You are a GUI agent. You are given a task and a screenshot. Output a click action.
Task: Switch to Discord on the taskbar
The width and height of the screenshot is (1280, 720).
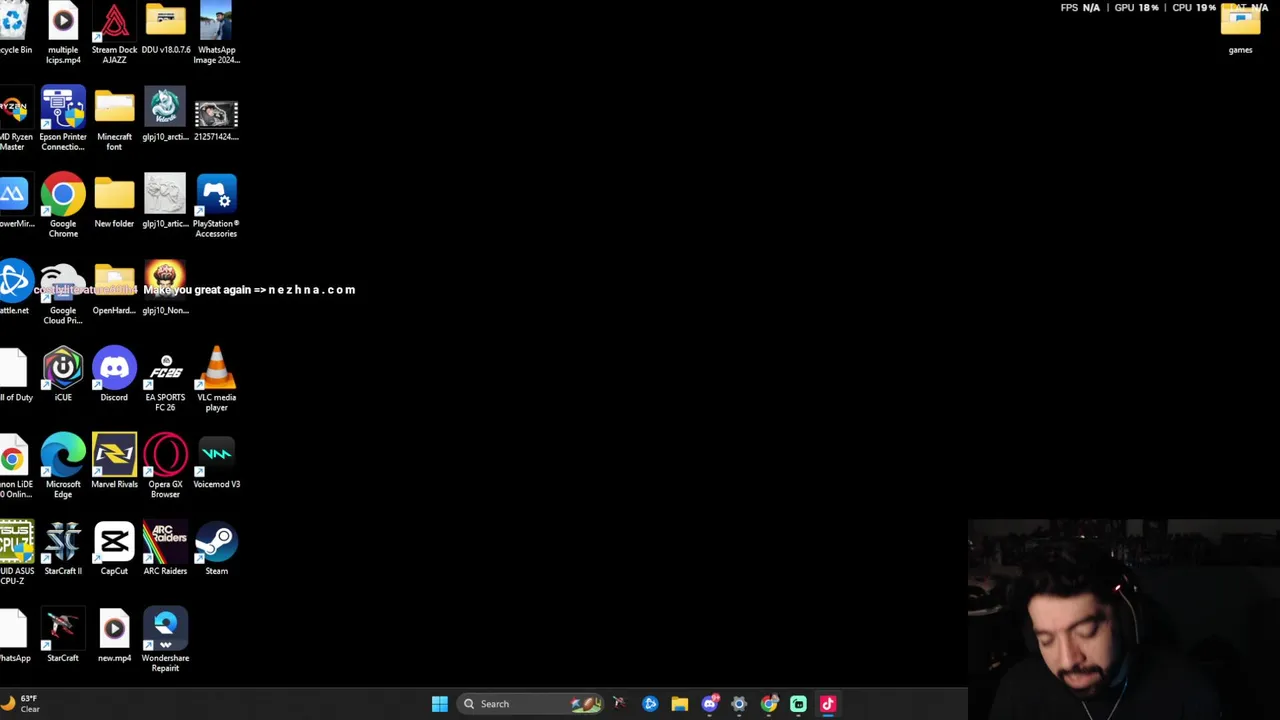pyautogui.click(x=710, y=704)
